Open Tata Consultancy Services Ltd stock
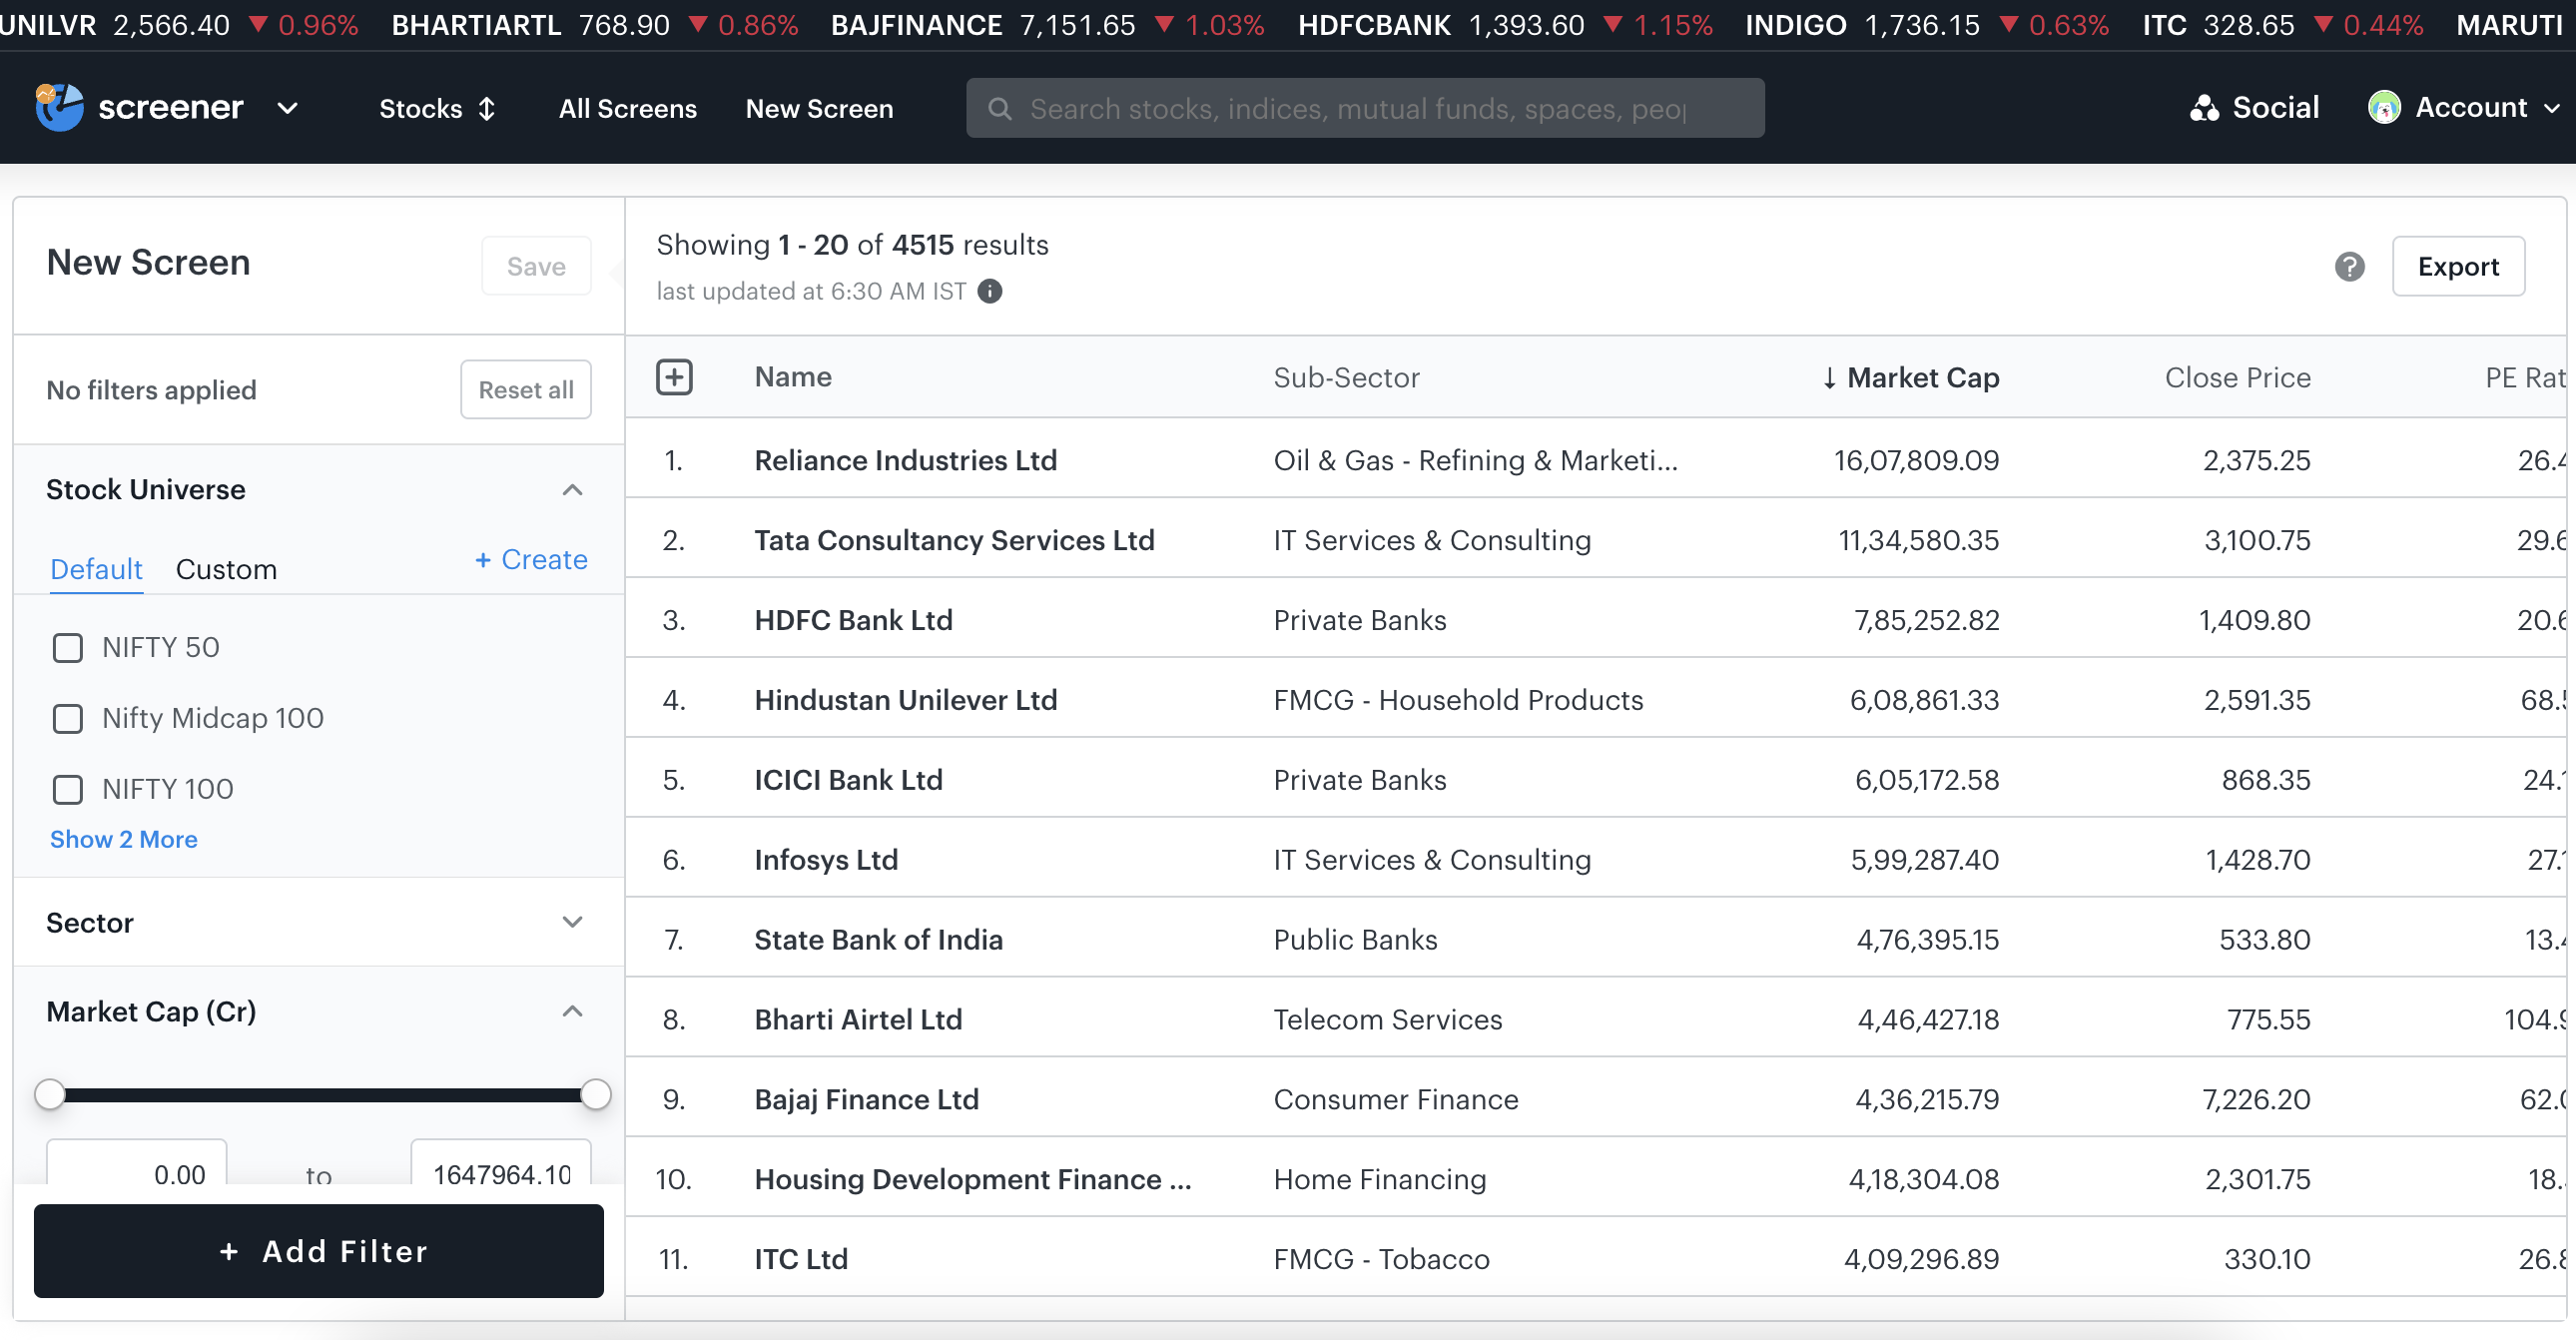 [x=954, y=540]
